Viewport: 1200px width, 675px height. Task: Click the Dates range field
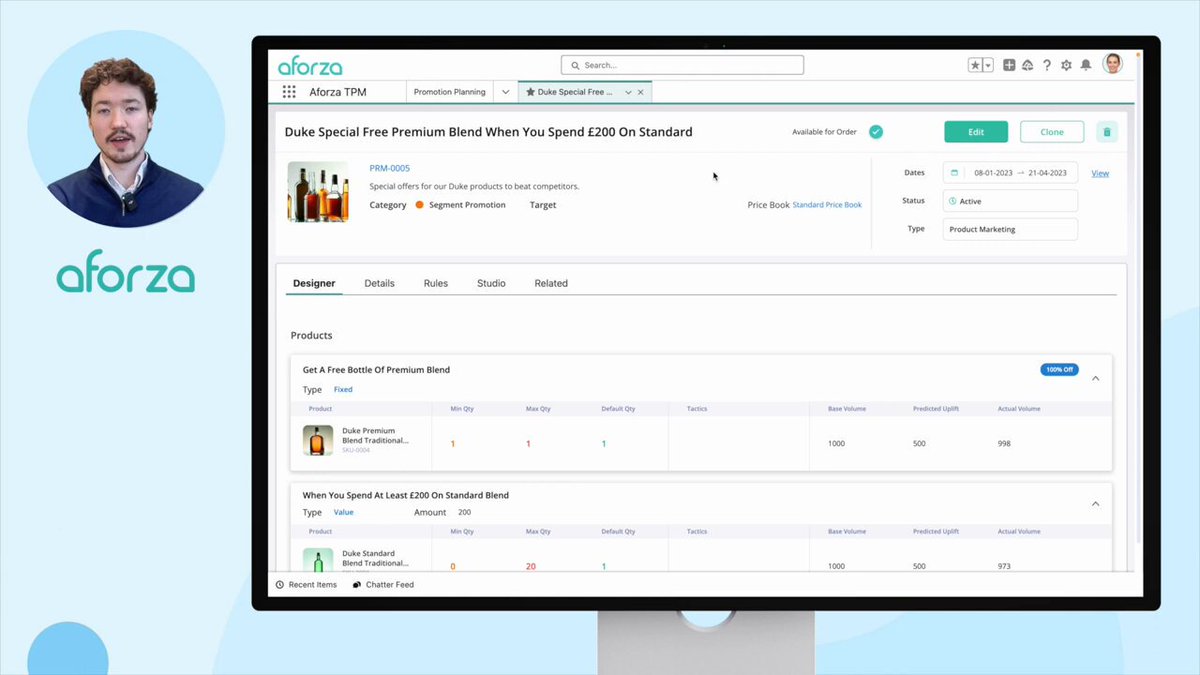point(1010,173)
